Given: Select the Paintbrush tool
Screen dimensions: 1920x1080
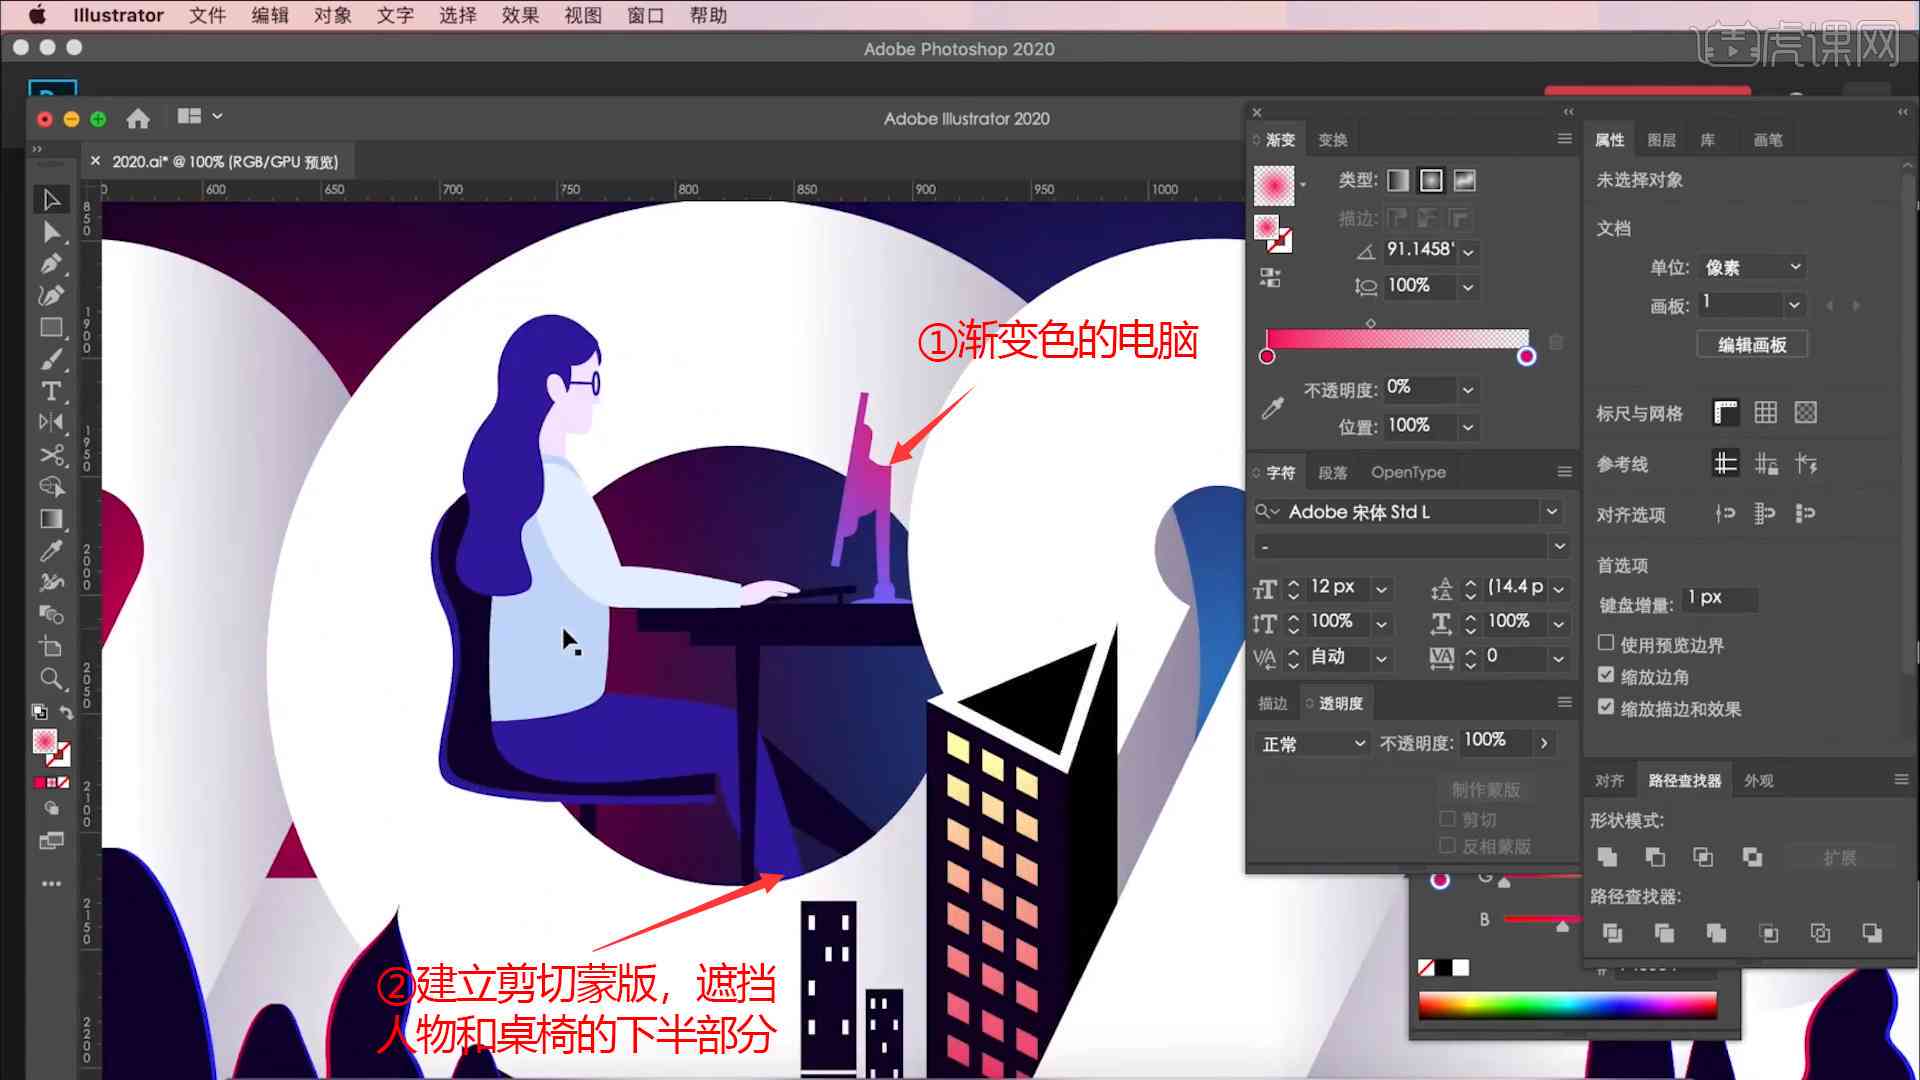Looking at the screenshot, I should pyautogui.click(x=51, y=360).
